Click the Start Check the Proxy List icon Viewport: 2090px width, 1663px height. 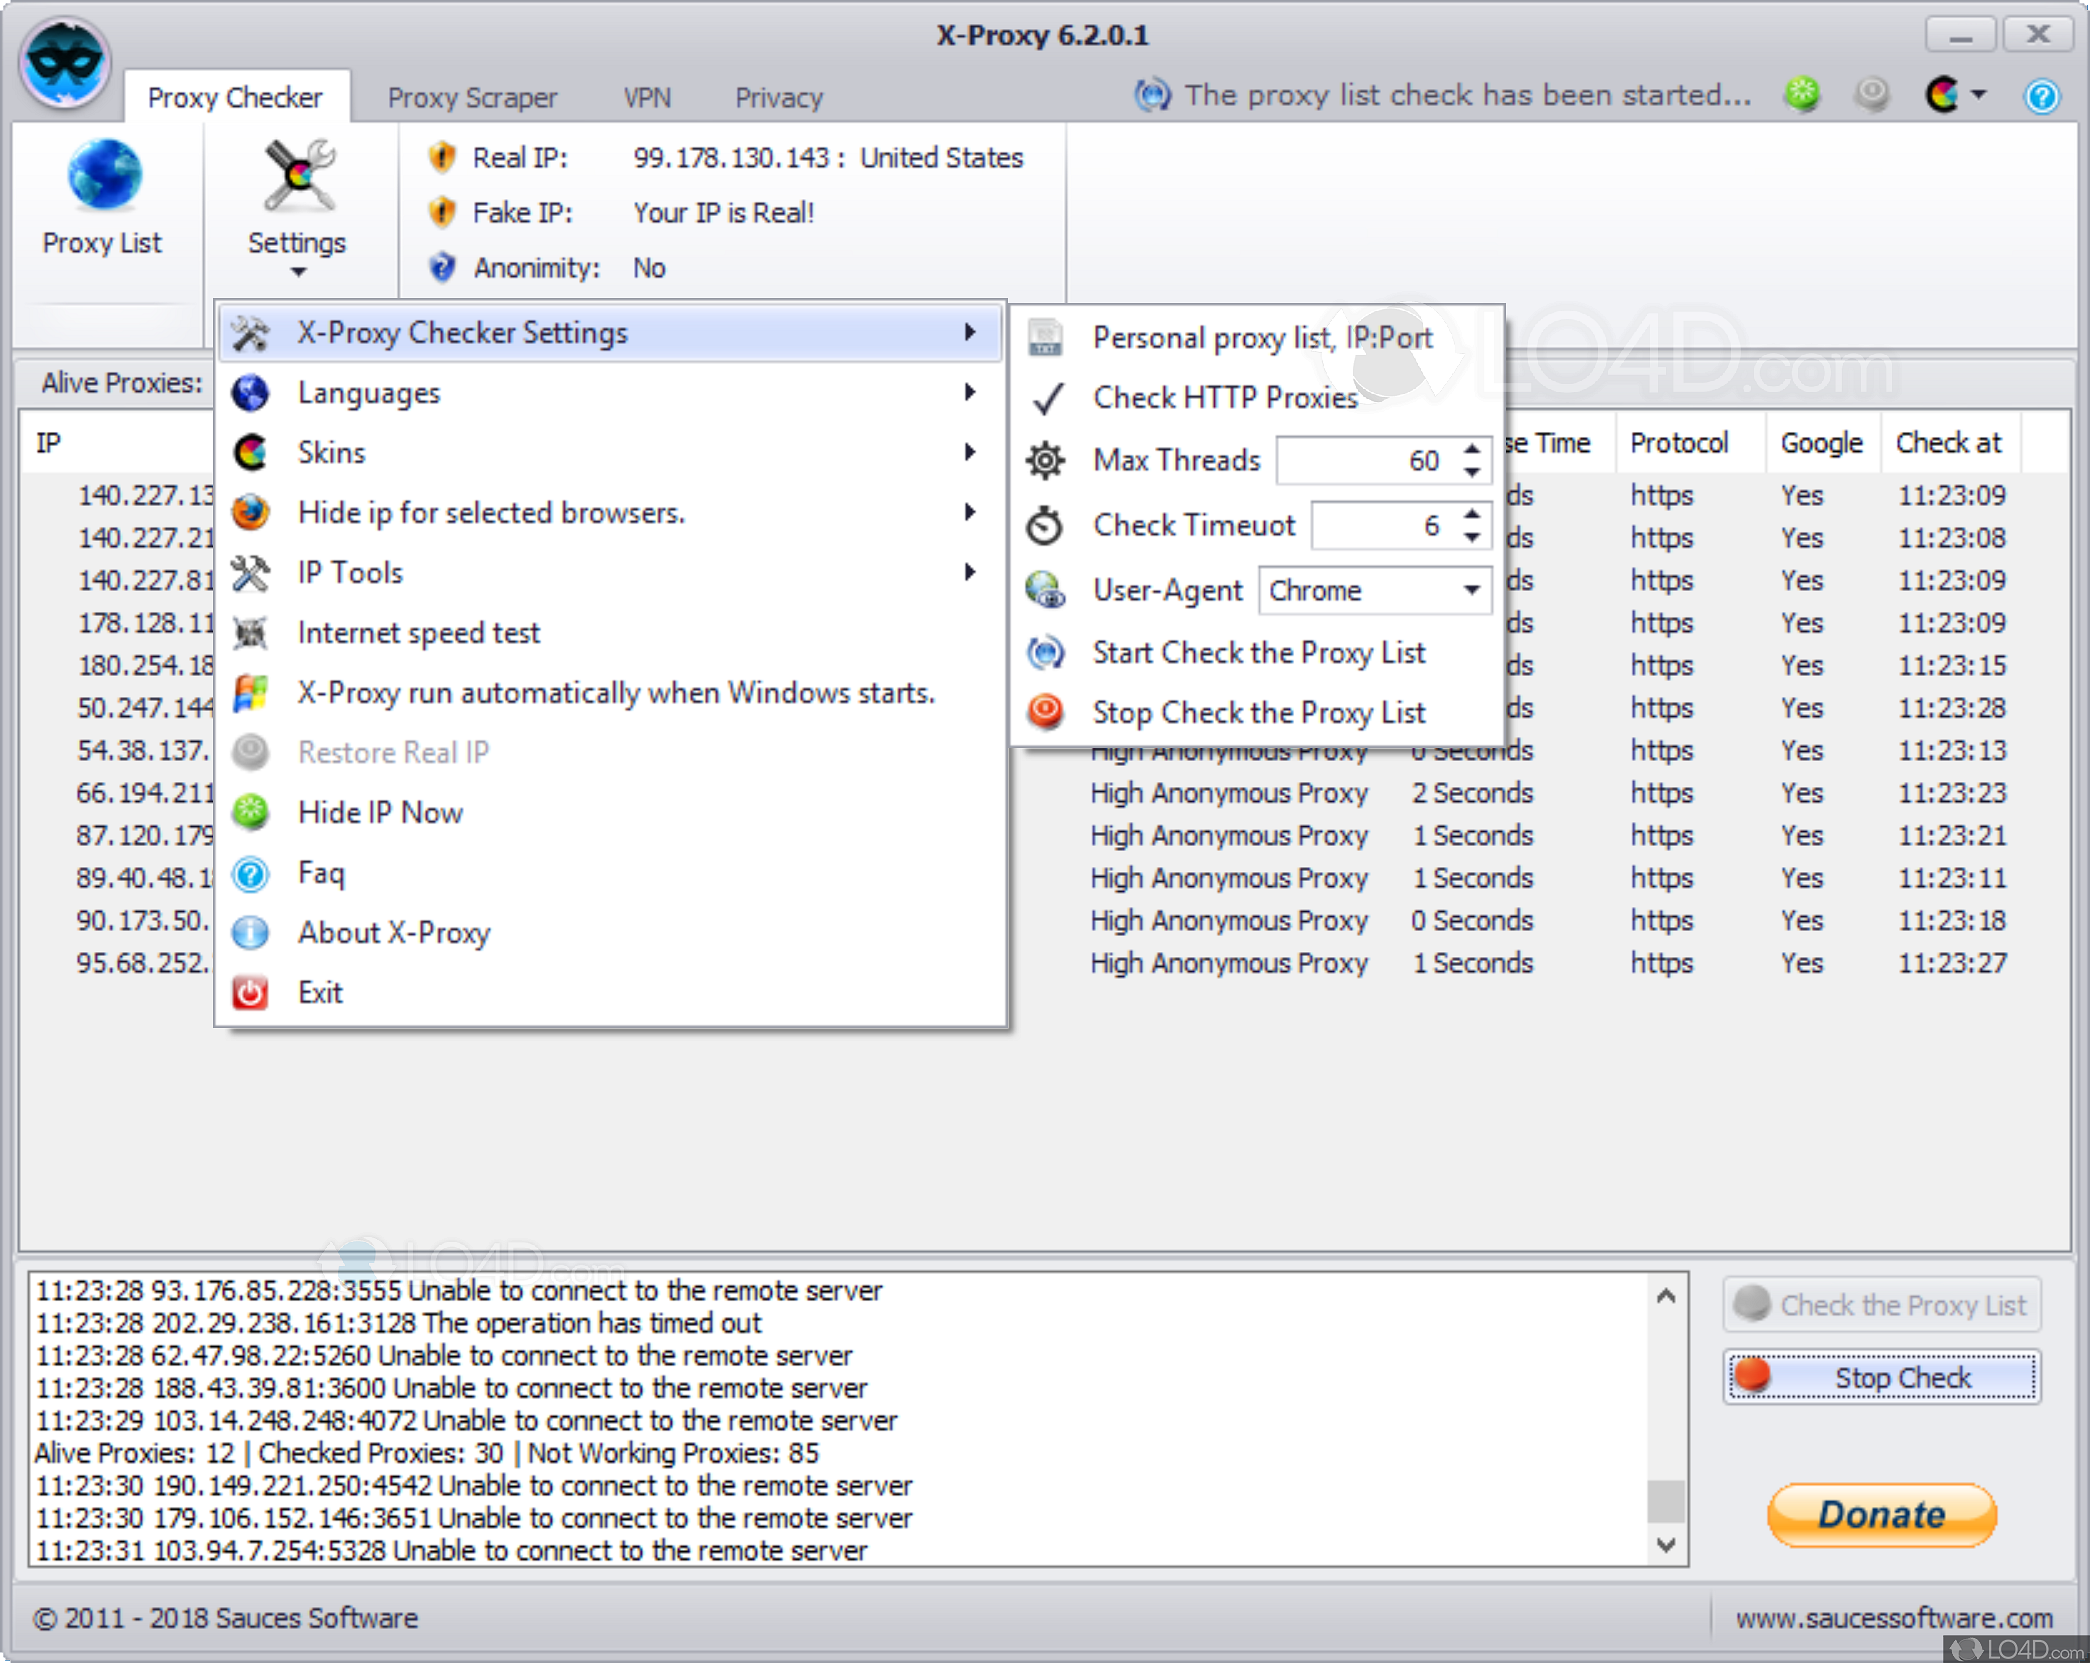click(1046, 652)
